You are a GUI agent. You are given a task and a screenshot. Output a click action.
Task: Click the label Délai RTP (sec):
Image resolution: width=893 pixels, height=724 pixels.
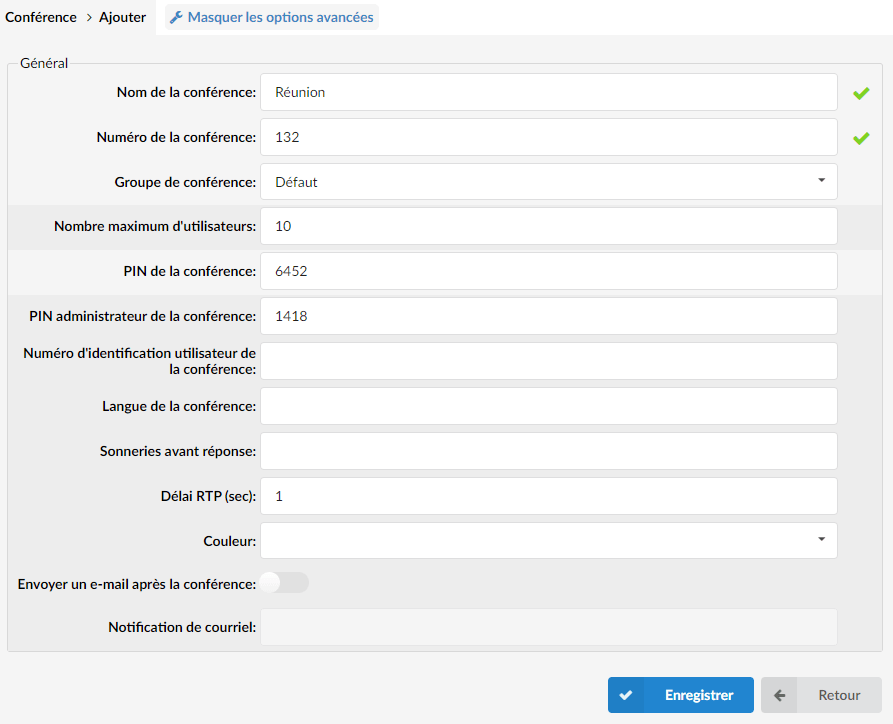[208, 496]
